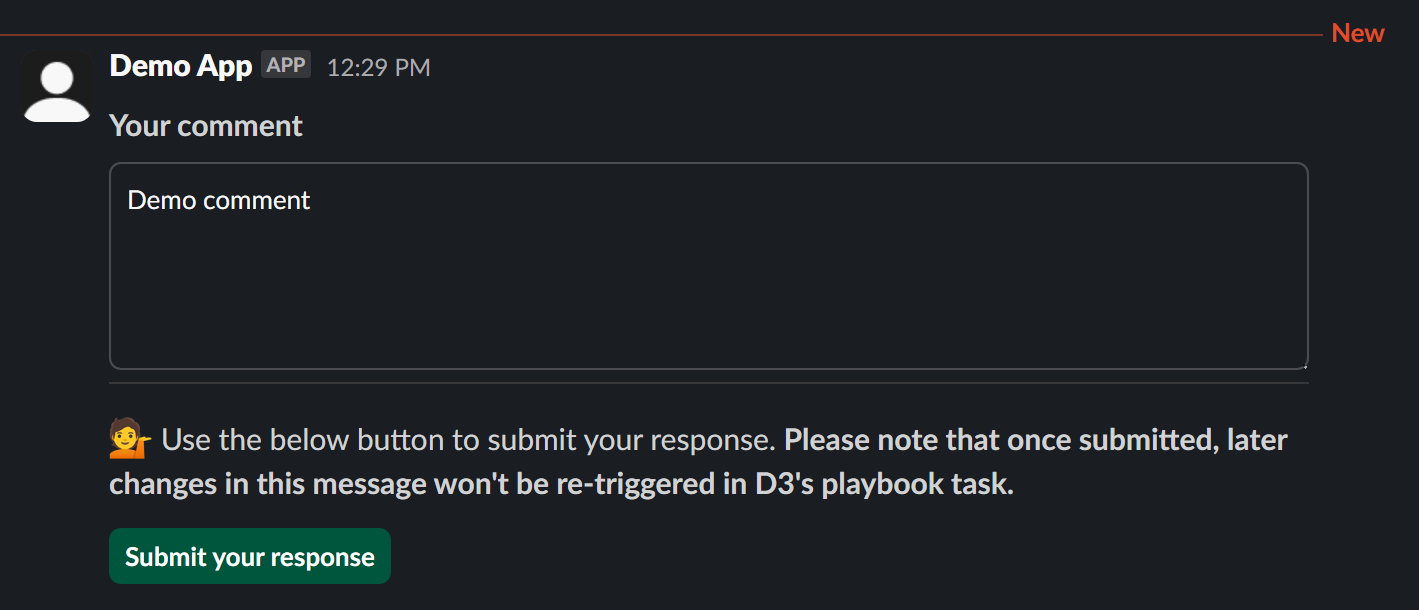Click the gray divider below the comment box
The height and width of the screenshot is (610, 1419).
pyautogui.click(x=708, y=383)
